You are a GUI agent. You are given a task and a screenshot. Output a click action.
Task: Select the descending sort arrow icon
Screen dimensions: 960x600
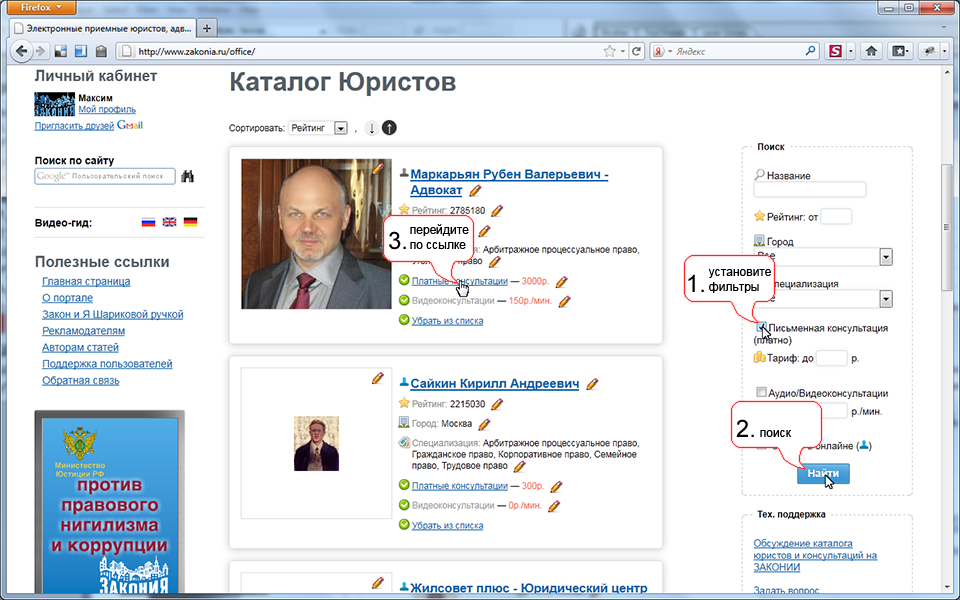[x=371, y=128]
